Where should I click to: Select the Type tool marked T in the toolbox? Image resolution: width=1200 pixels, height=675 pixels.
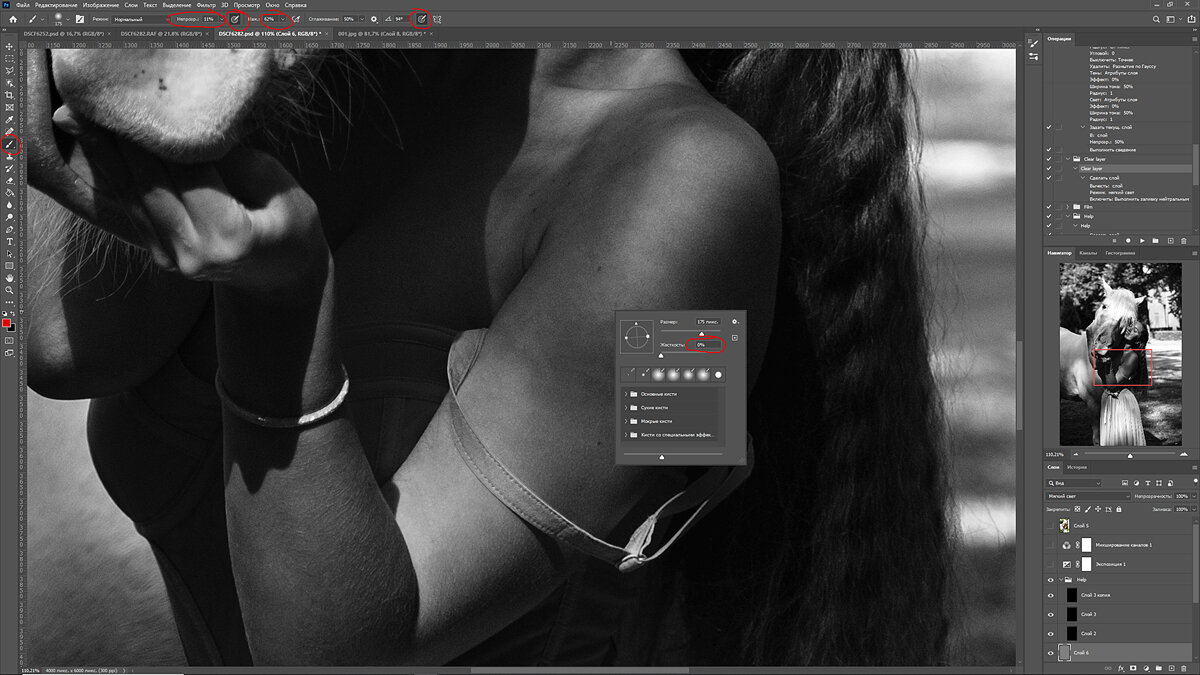tap(9, 241)
